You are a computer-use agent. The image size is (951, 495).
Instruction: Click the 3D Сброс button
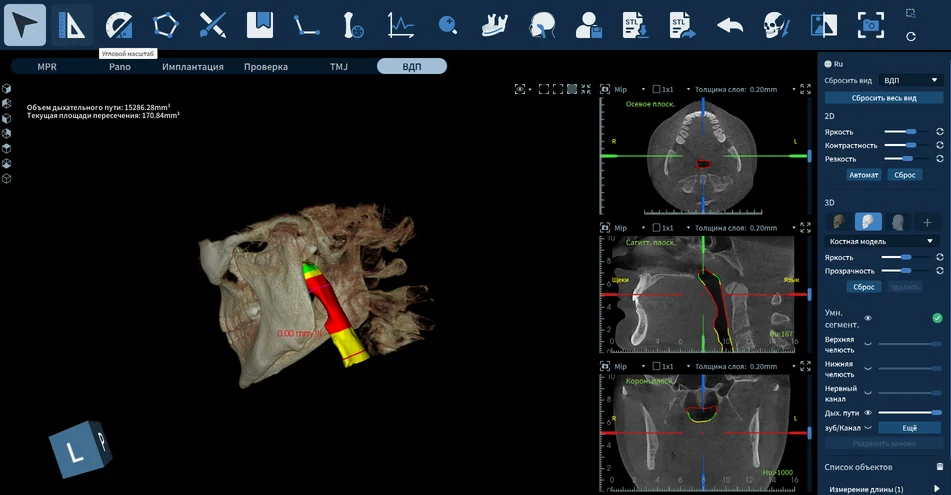tap(864, 287)
